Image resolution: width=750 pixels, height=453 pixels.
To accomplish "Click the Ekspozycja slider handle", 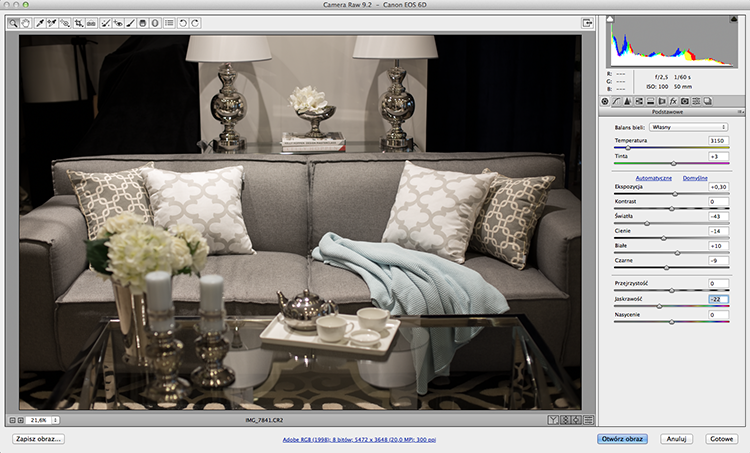I will point(675,194).
